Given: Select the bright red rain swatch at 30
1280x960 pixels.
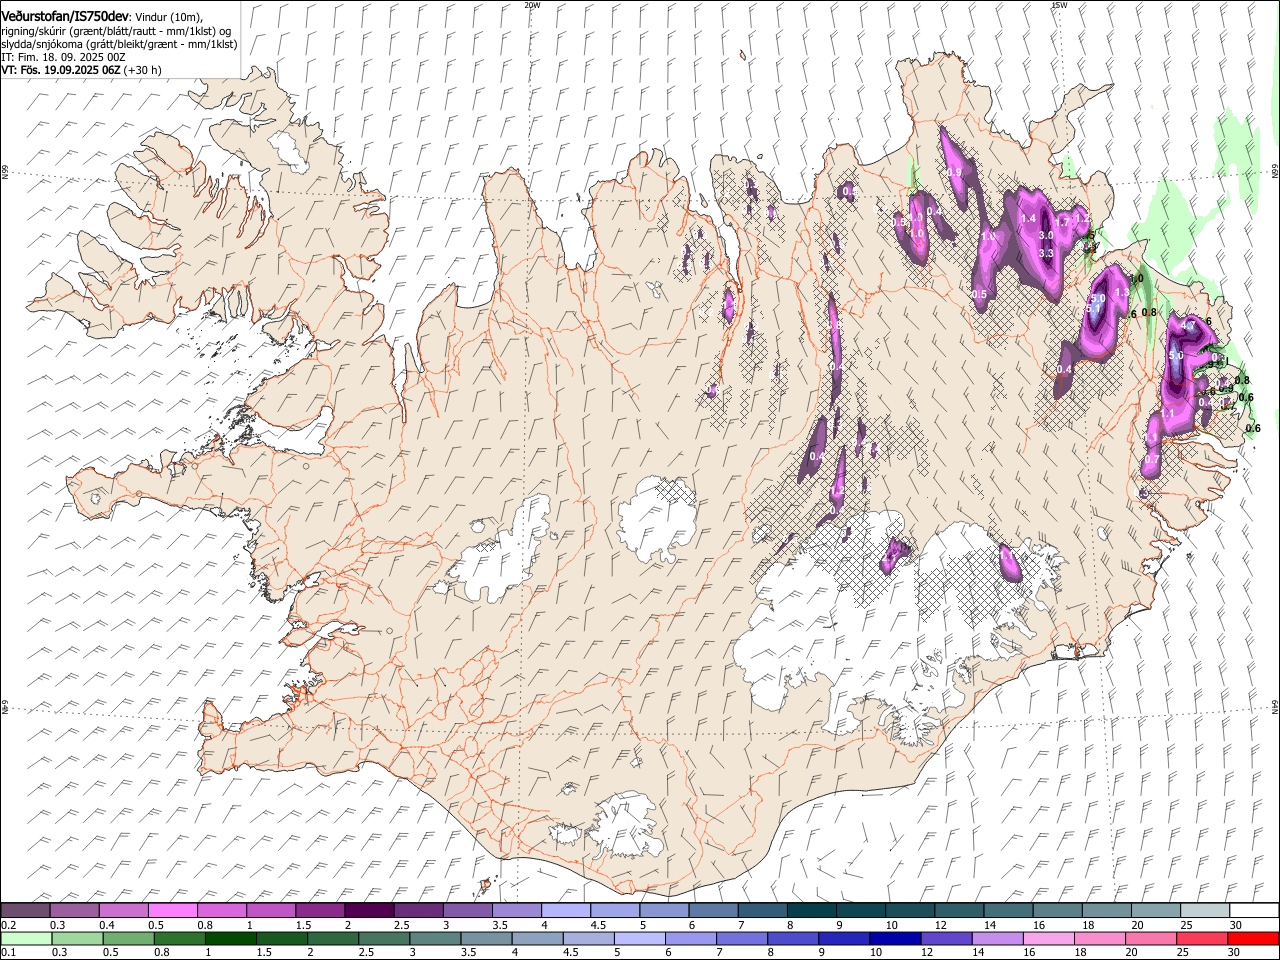Looking at the screenshot, I should pyautogui.click(x=1252, y=939).
